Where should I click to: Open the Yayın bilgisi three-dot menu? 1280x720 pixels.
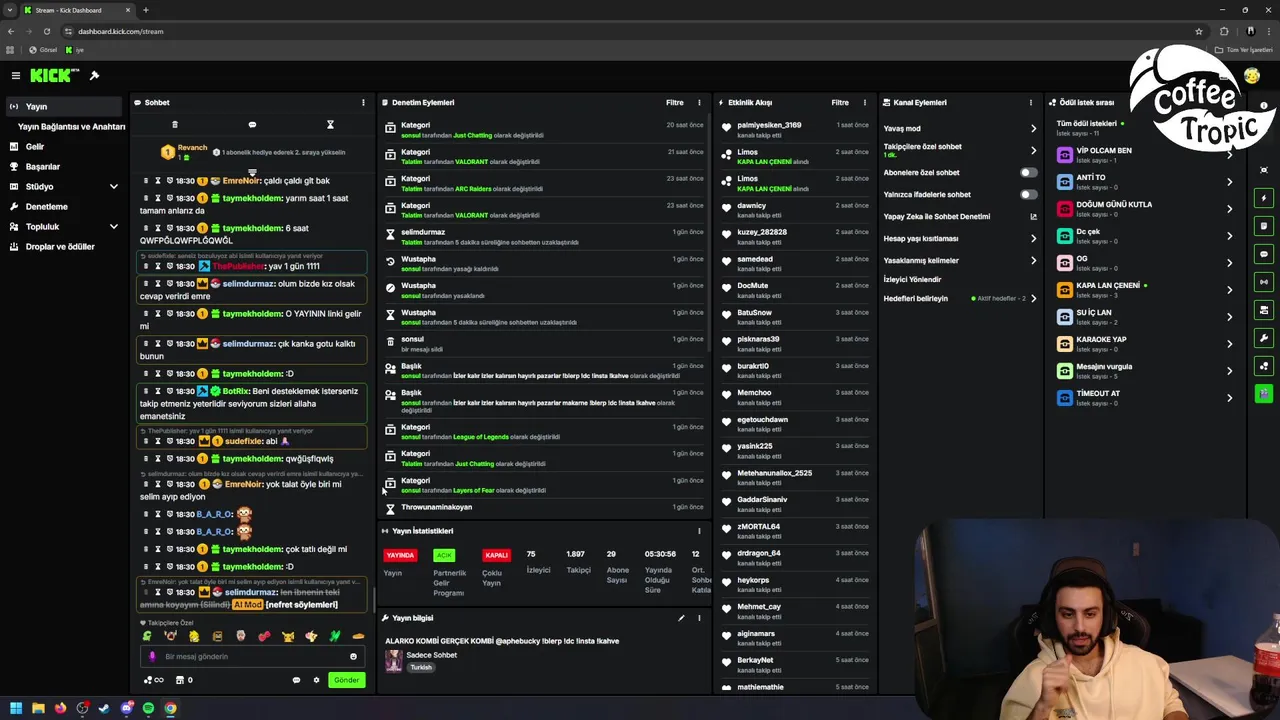tap(699, 618)
